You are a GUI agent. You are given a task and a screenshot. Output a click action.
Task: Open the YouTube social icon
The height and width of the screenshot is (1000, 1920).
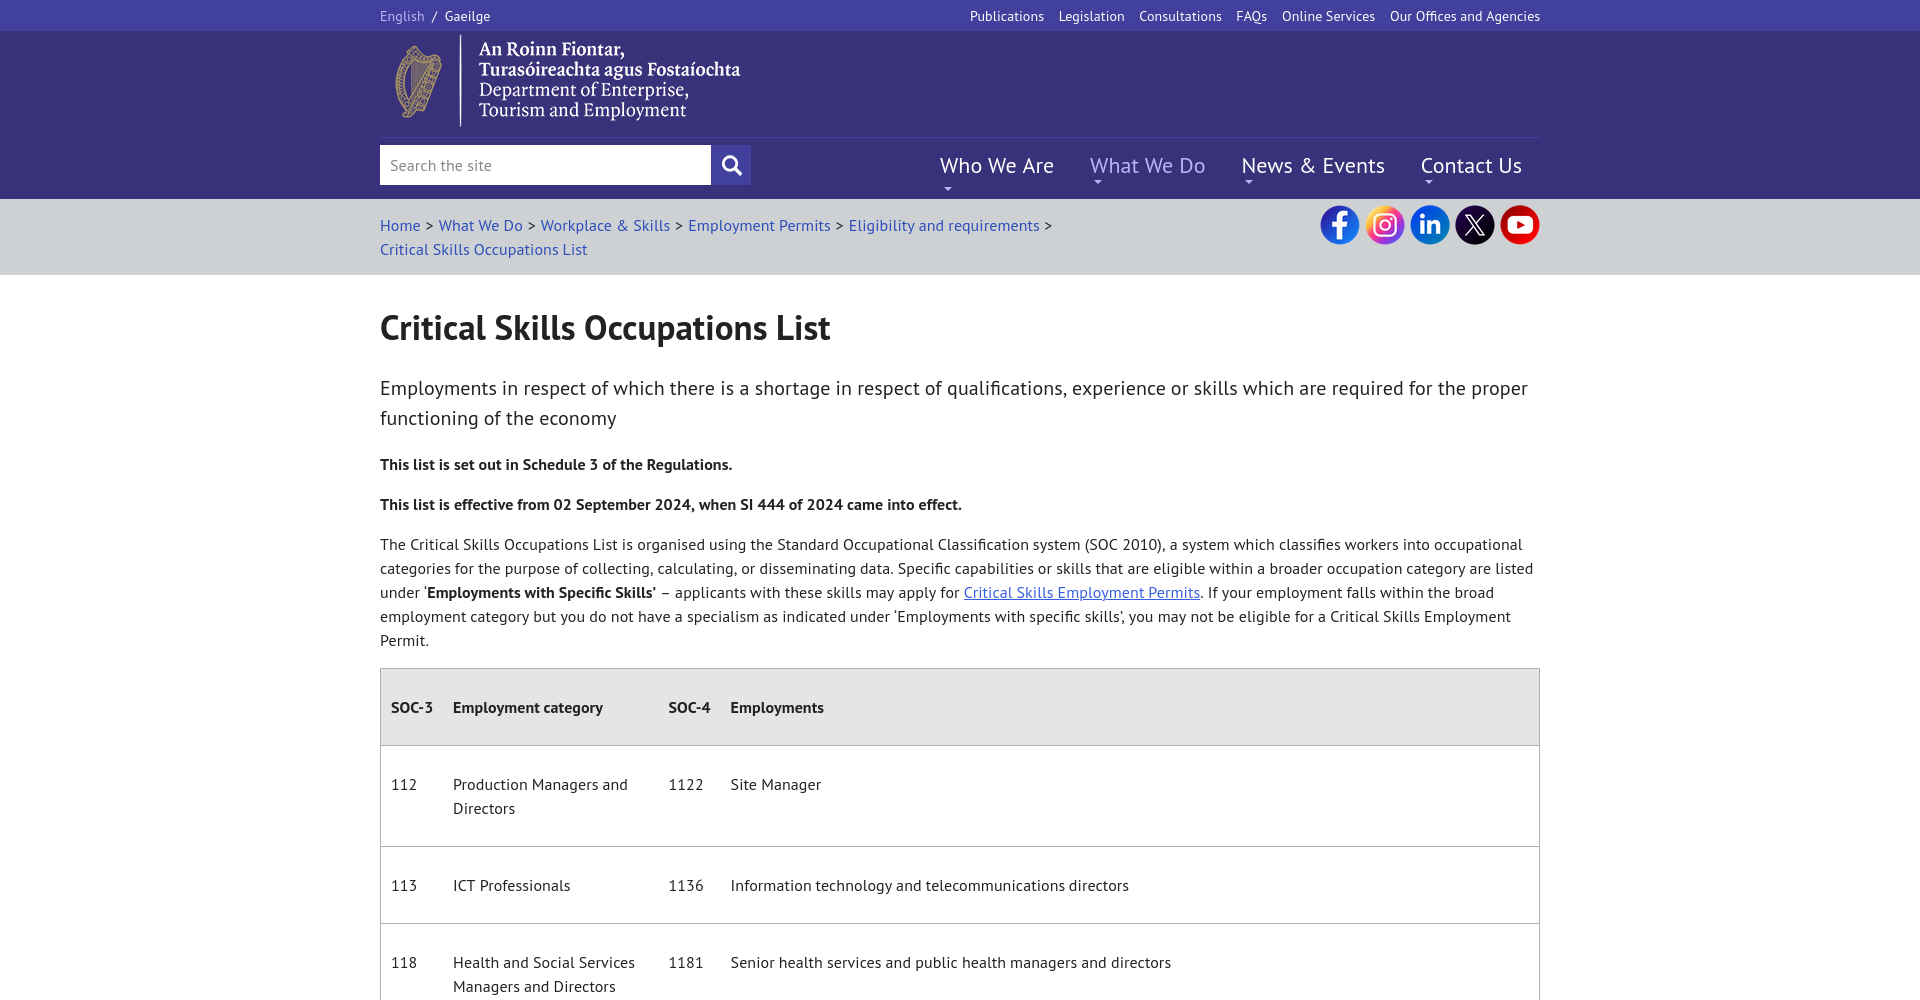tap(1519, 225)
